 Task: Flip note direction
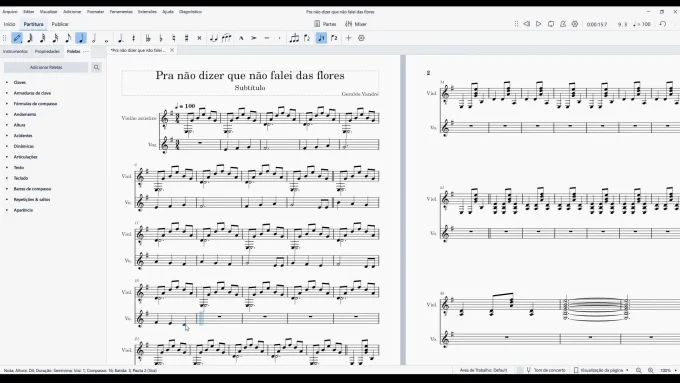click(x=307, y=38)
